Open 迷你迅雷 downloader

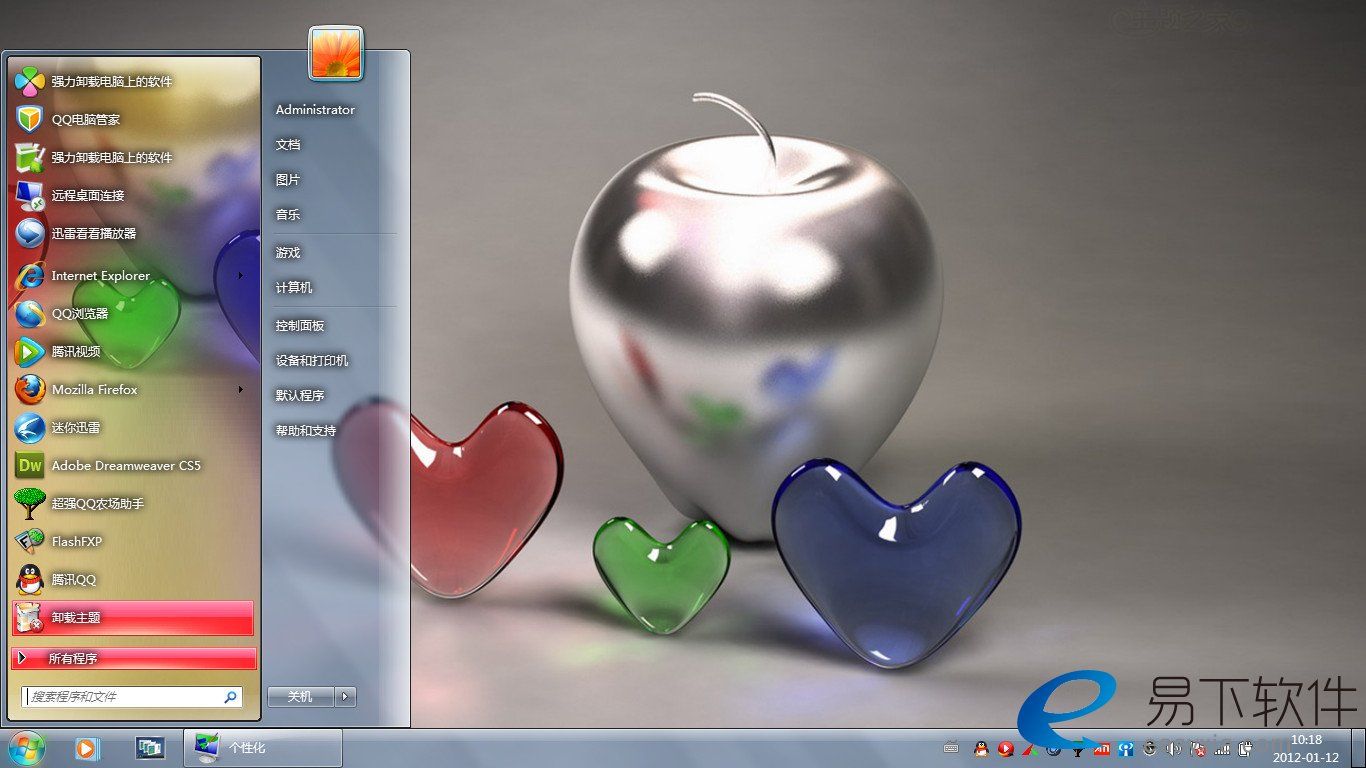pos(132,427)
